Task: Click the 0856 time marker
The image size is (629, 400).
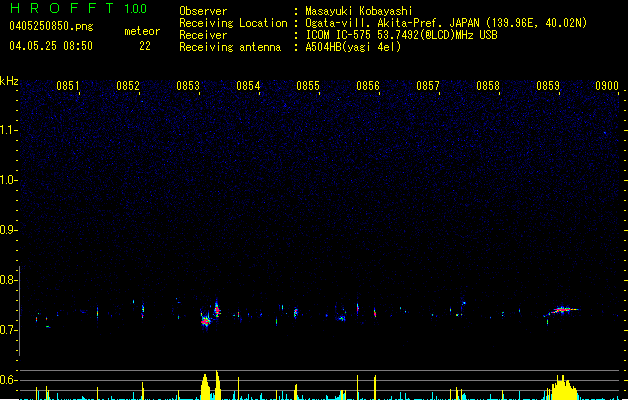Action: (368, 86)
